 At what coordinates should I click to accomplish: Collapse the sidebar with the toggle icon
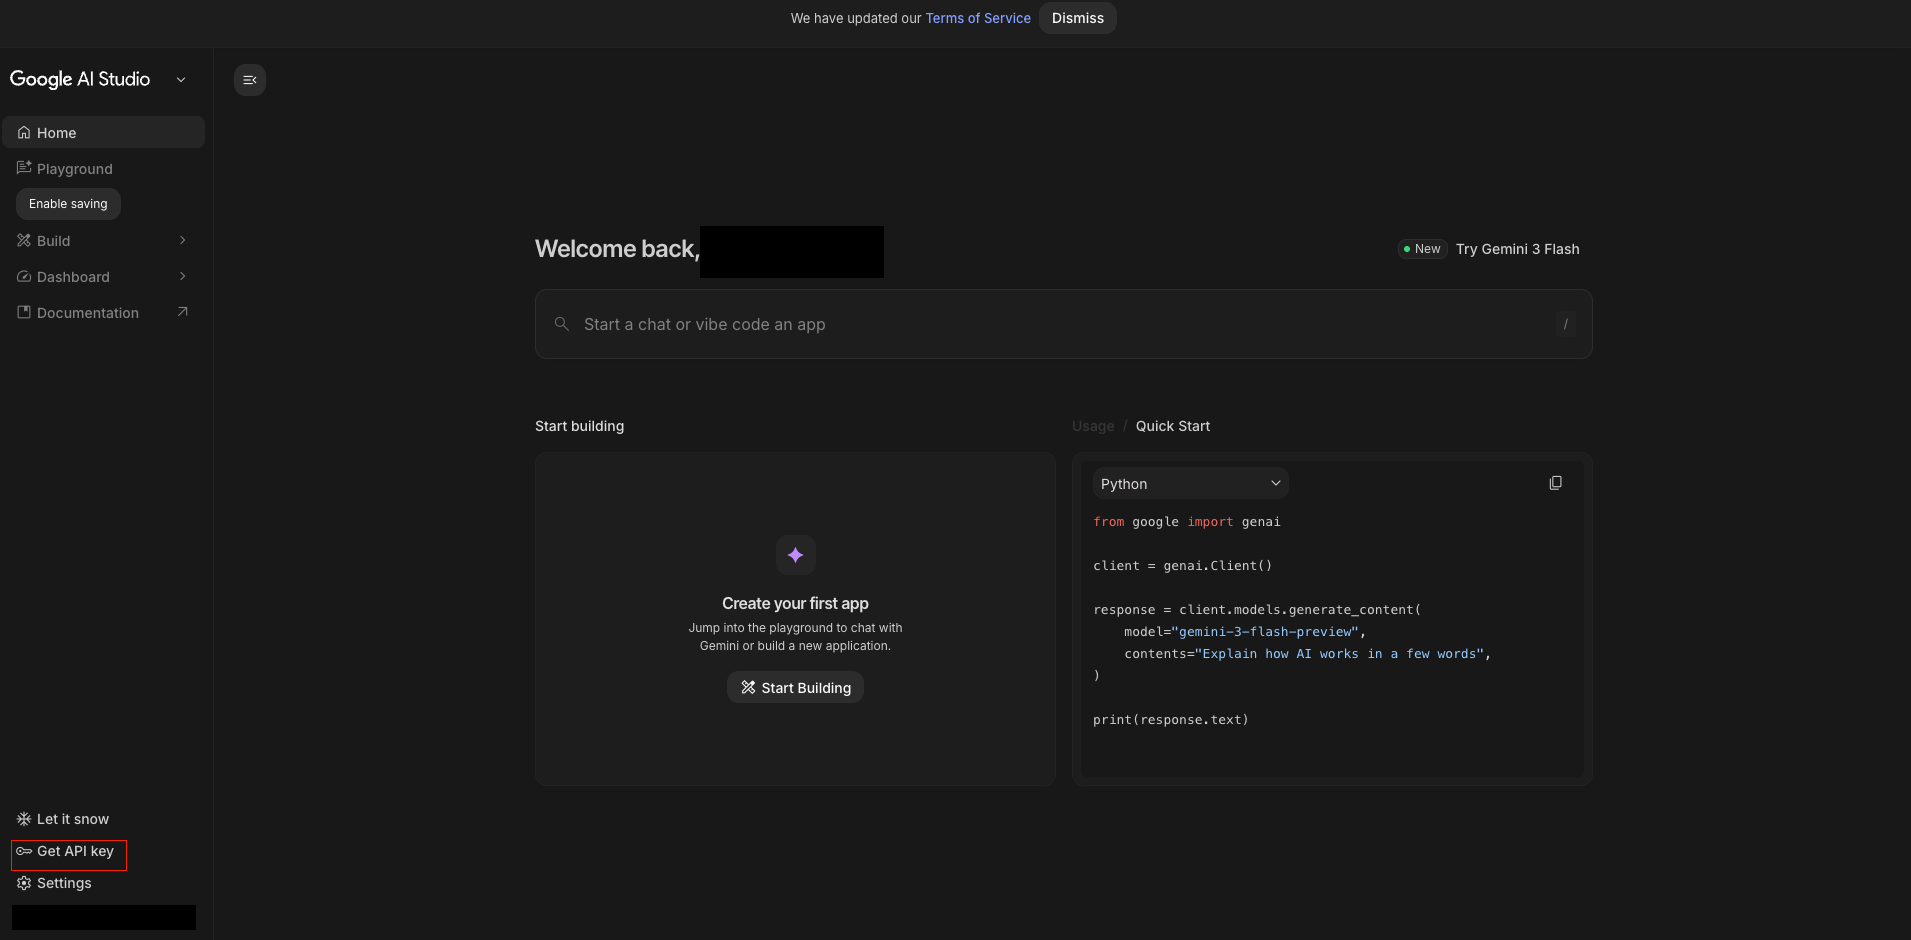[x=250, y=80]
